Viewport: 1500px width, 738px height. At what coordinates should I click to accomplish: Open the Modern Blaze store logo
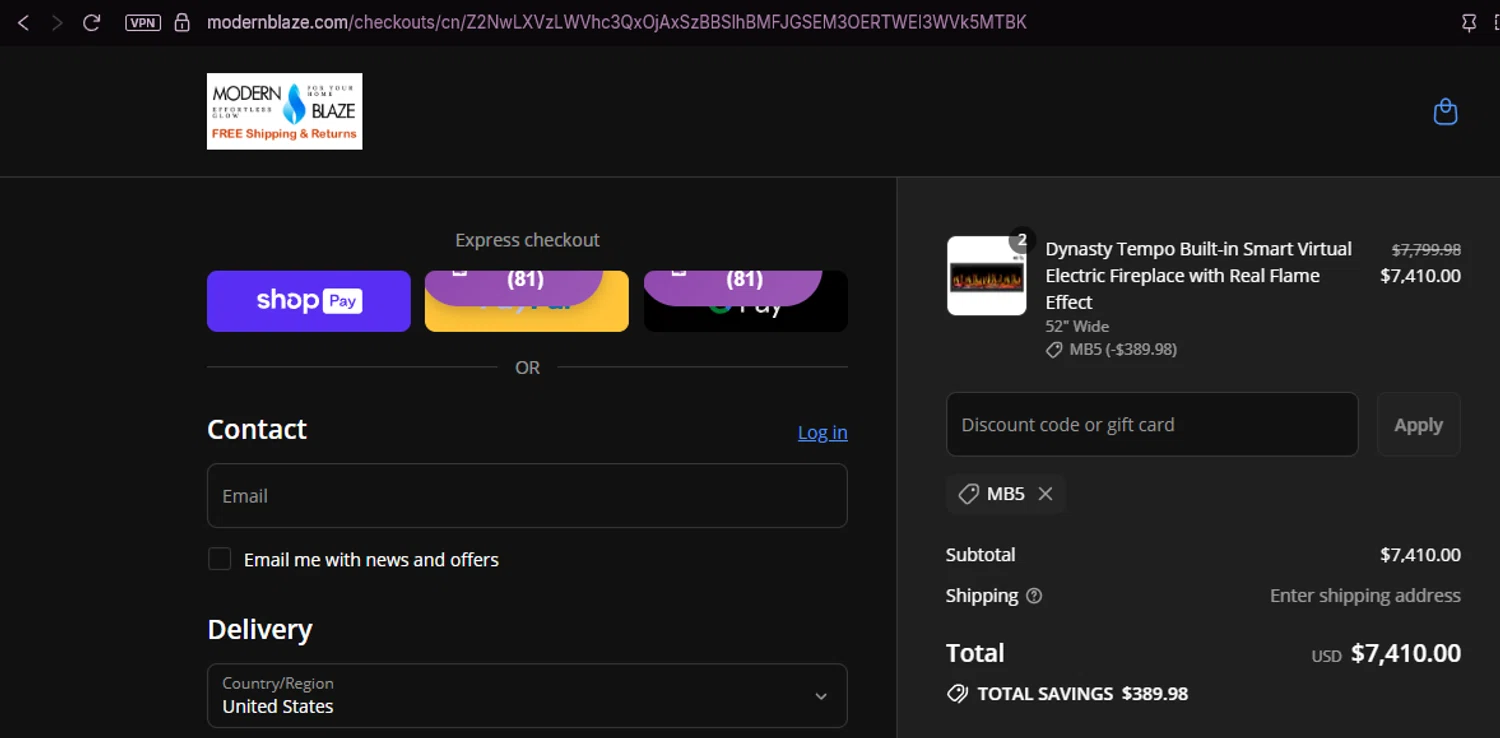click(284, 111)
